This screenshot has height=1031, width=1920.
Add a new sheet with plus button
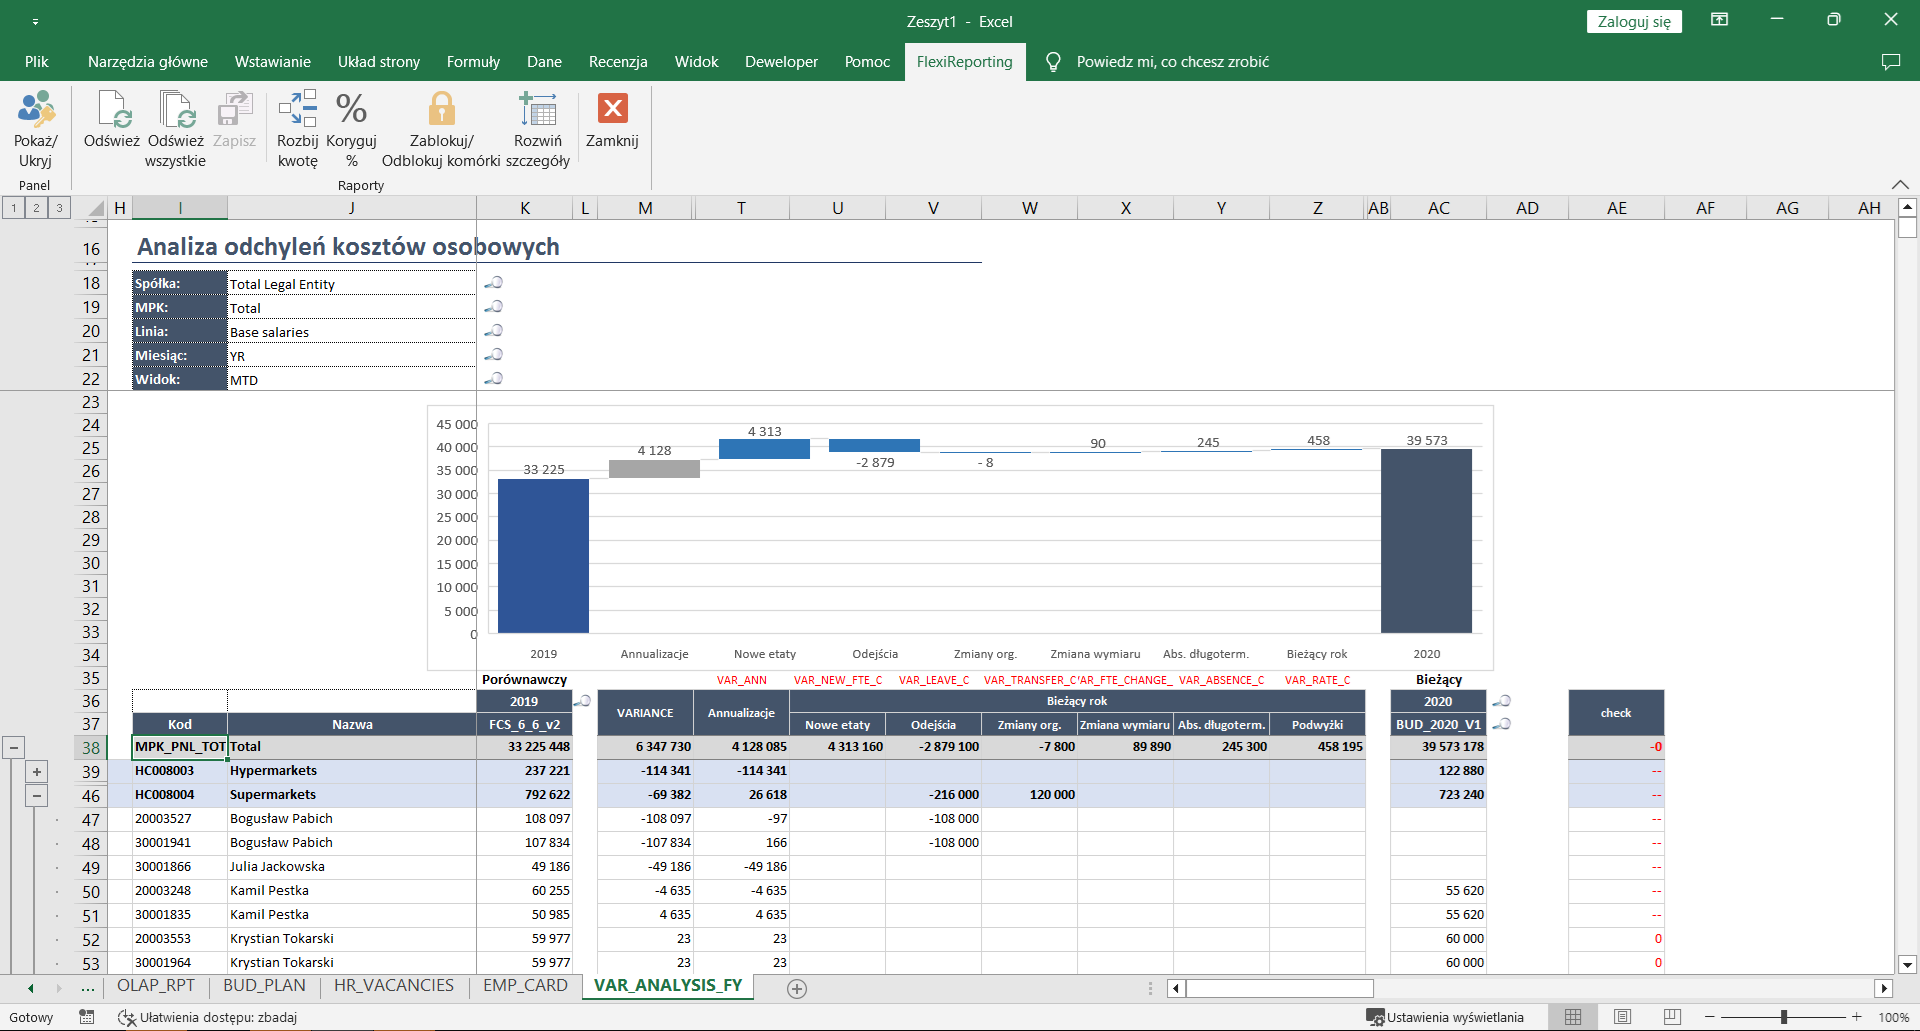pos(797,988)
